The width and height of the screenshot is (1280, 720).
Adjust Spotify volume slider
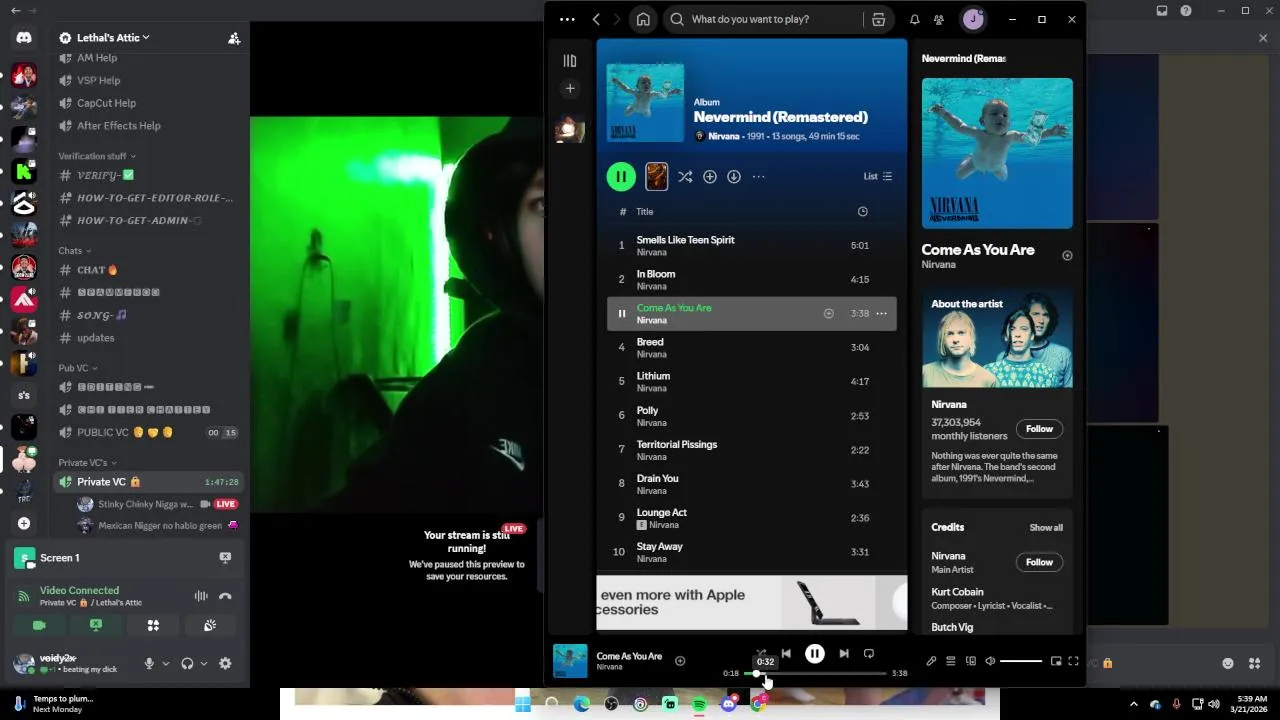click(x=1021, y=661)
